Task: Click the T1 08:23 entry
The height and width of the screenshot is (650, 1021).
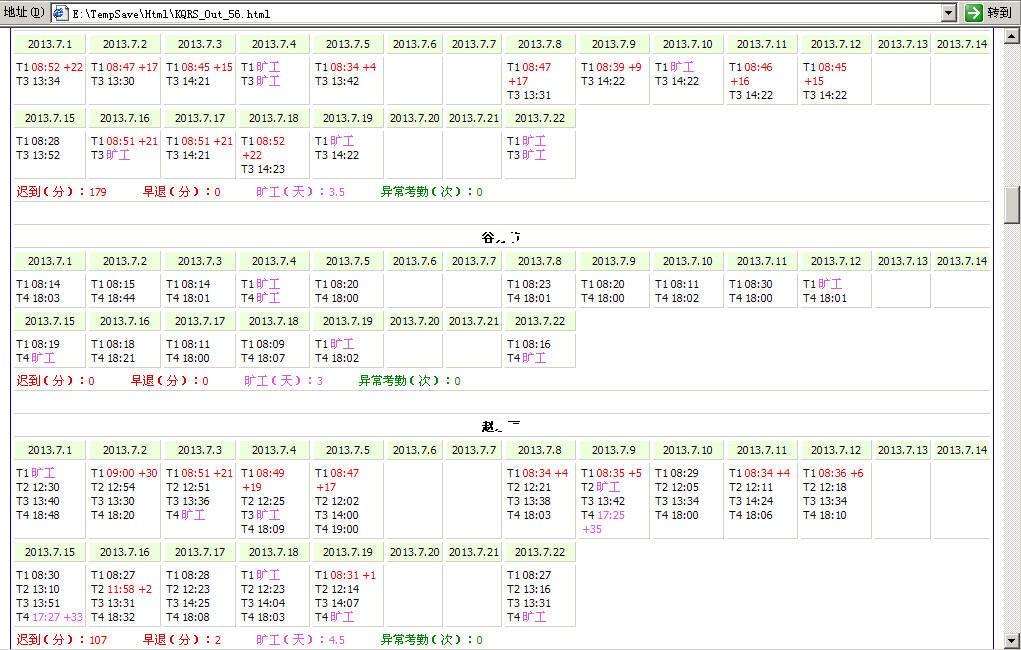Action: coord(529,285)
